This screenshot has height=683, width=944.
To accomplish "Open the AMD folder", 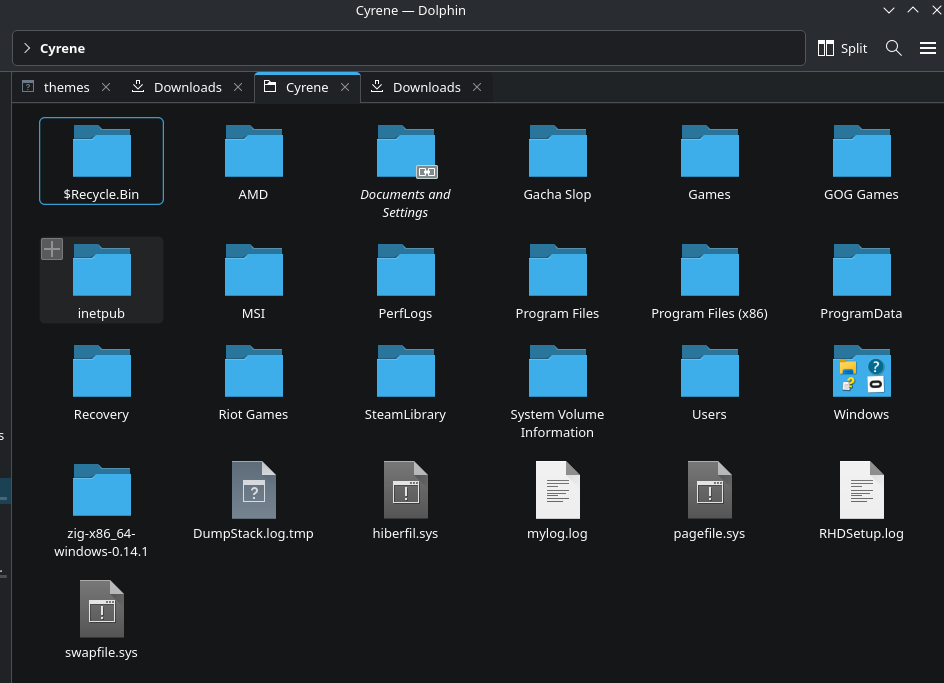I will point(253,151).
